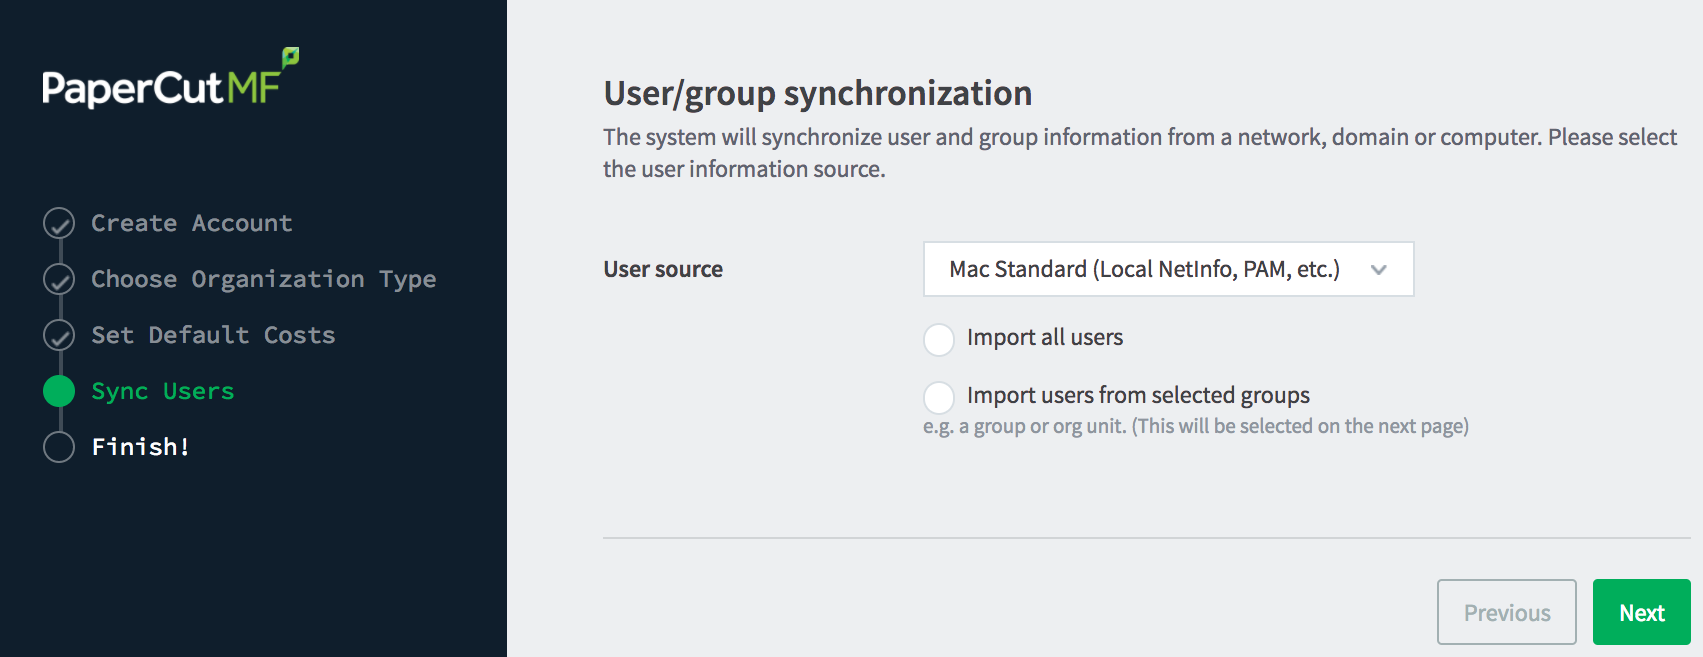Click the Previous button

(x=1507, y=612)
